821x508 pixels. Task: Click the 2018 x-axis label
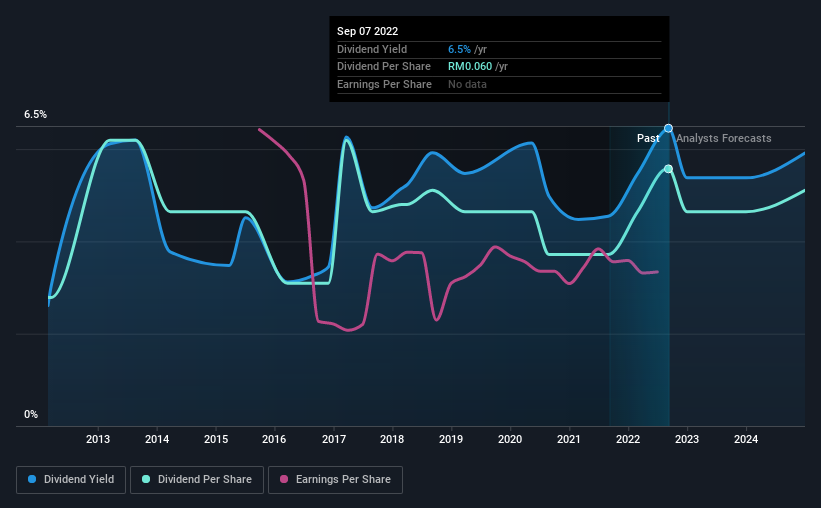point(392,439)
